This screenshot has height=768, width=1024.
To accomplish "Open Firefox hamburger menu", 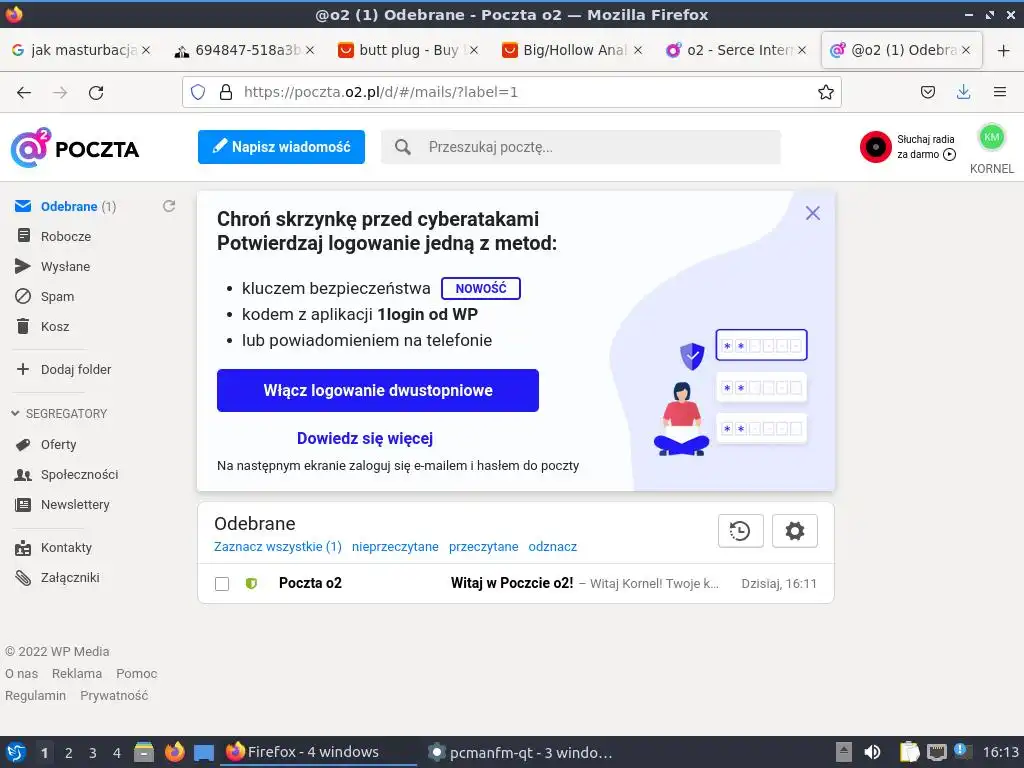I will [x=1000, y=92].
